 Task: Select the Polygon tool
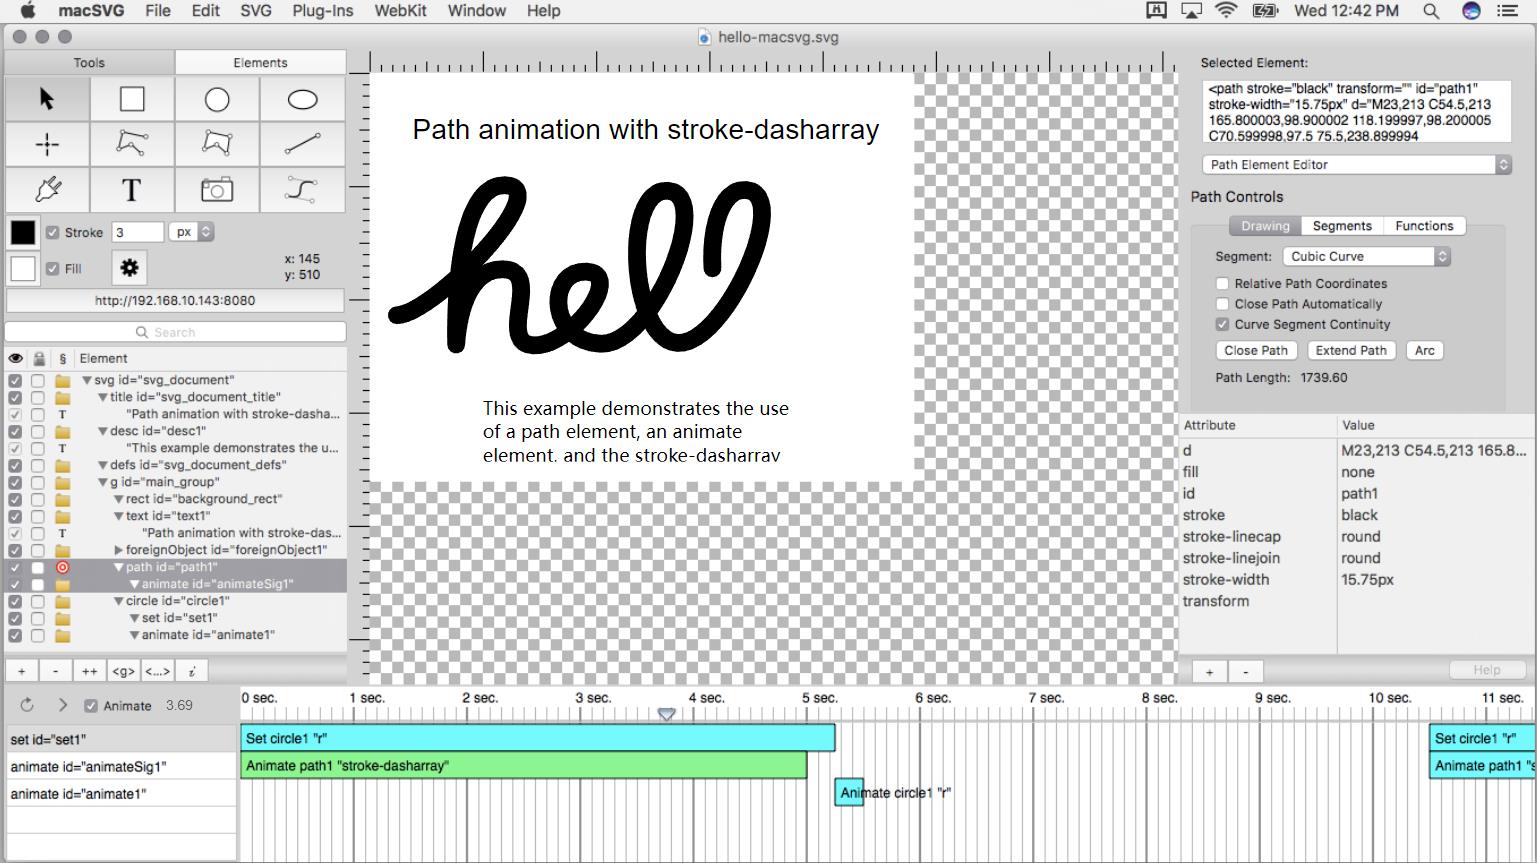[x=217, y=143]
